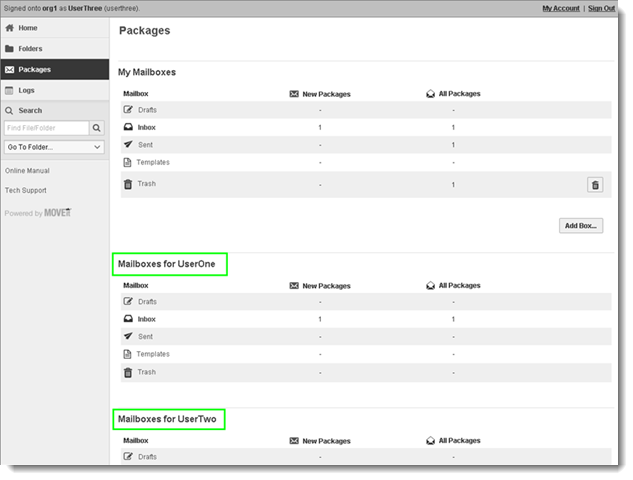Click the search magnifier button beside Find File/Folder
The width and height of the screenshot is (633, 480).
97,128
